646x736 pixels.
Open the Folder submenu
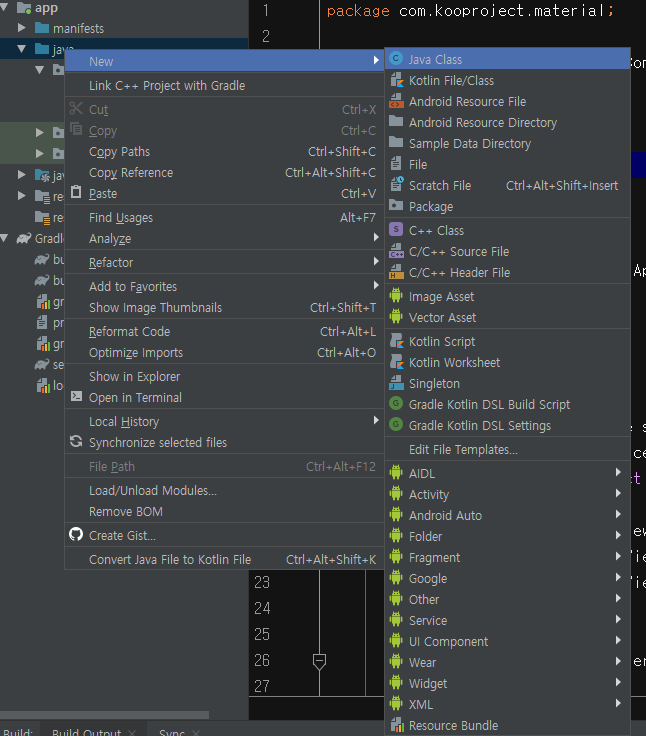[x=508, y=536]
